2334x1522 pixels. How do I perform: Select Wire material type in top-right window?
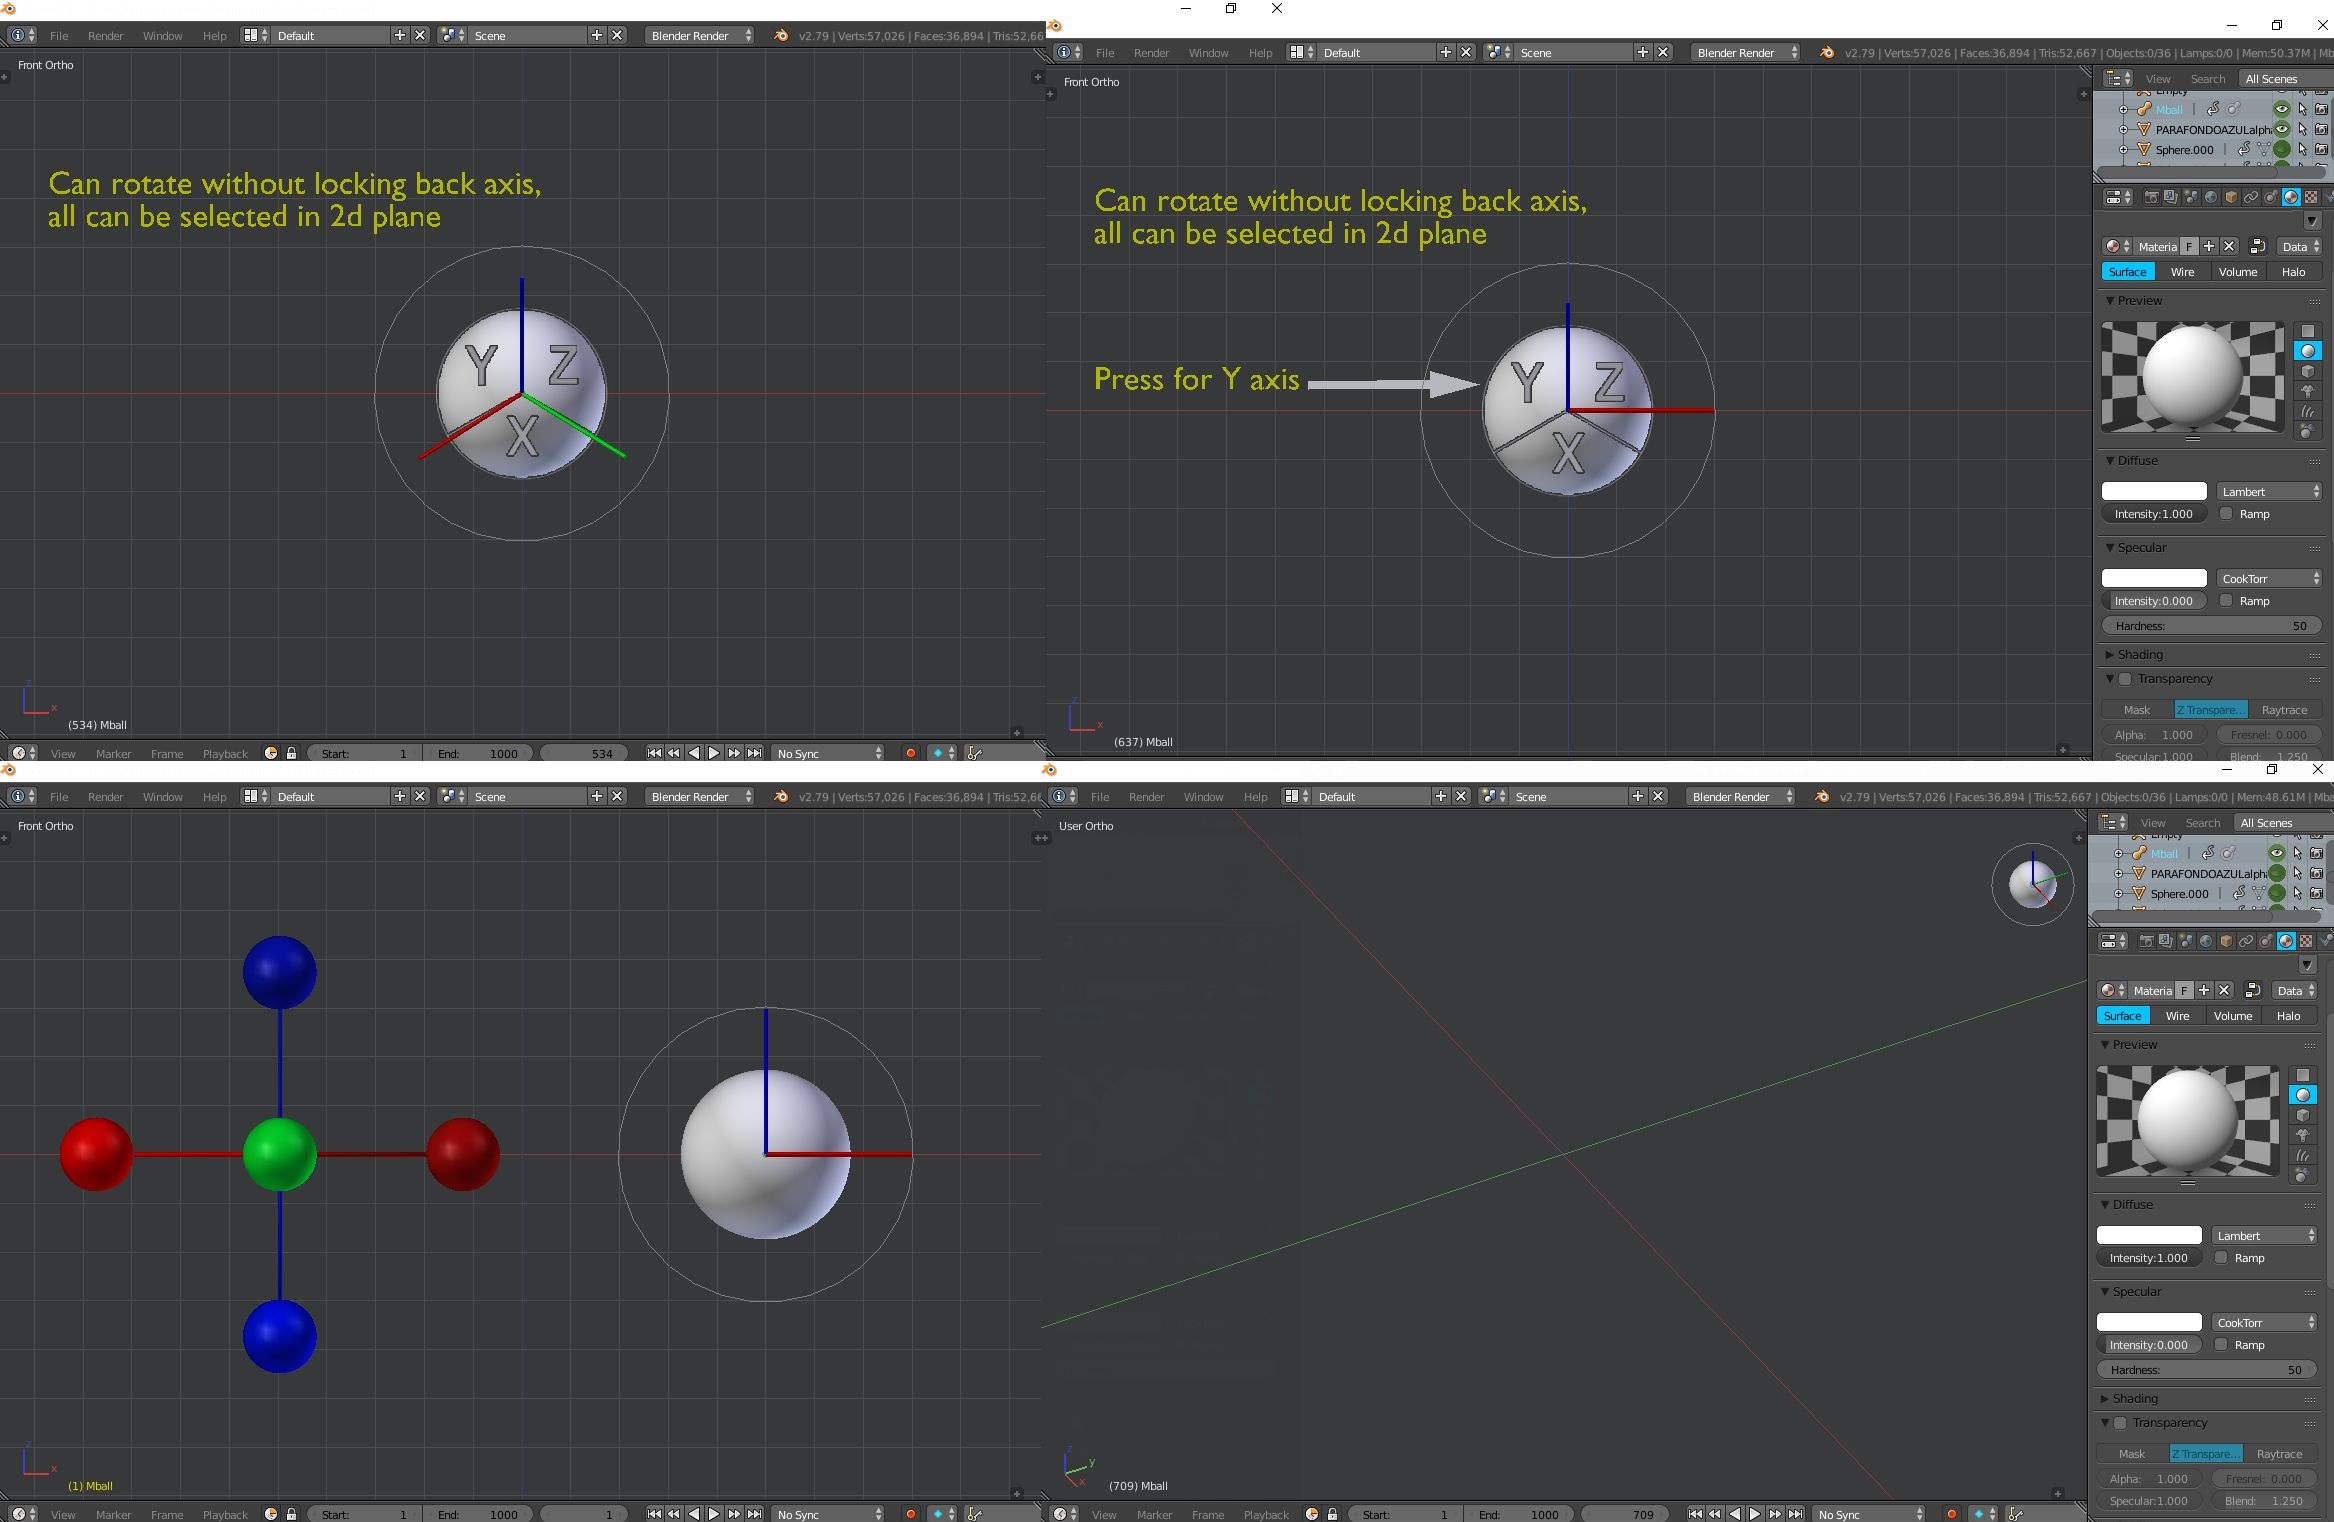2182,271
